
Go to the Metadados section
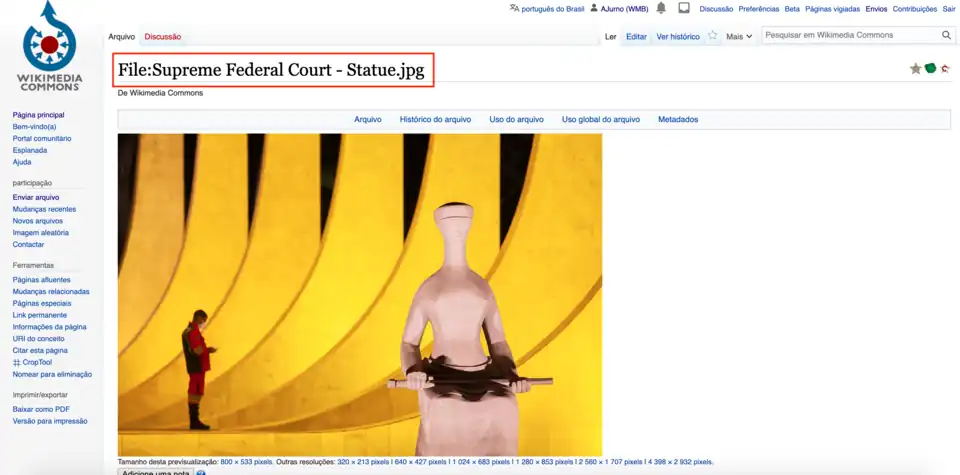tap(677, 120)
